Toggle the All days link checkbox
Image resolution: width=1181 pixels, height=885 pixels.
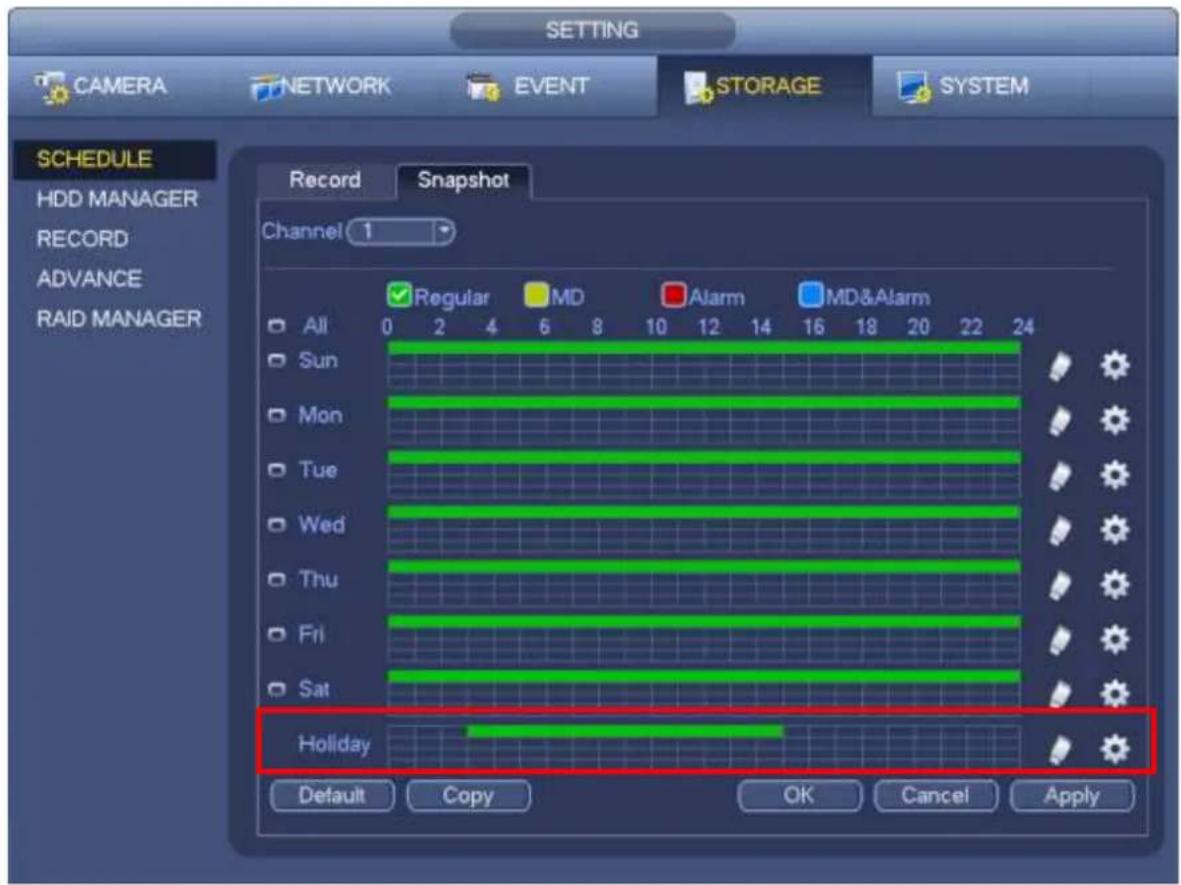tap(277, 326)
